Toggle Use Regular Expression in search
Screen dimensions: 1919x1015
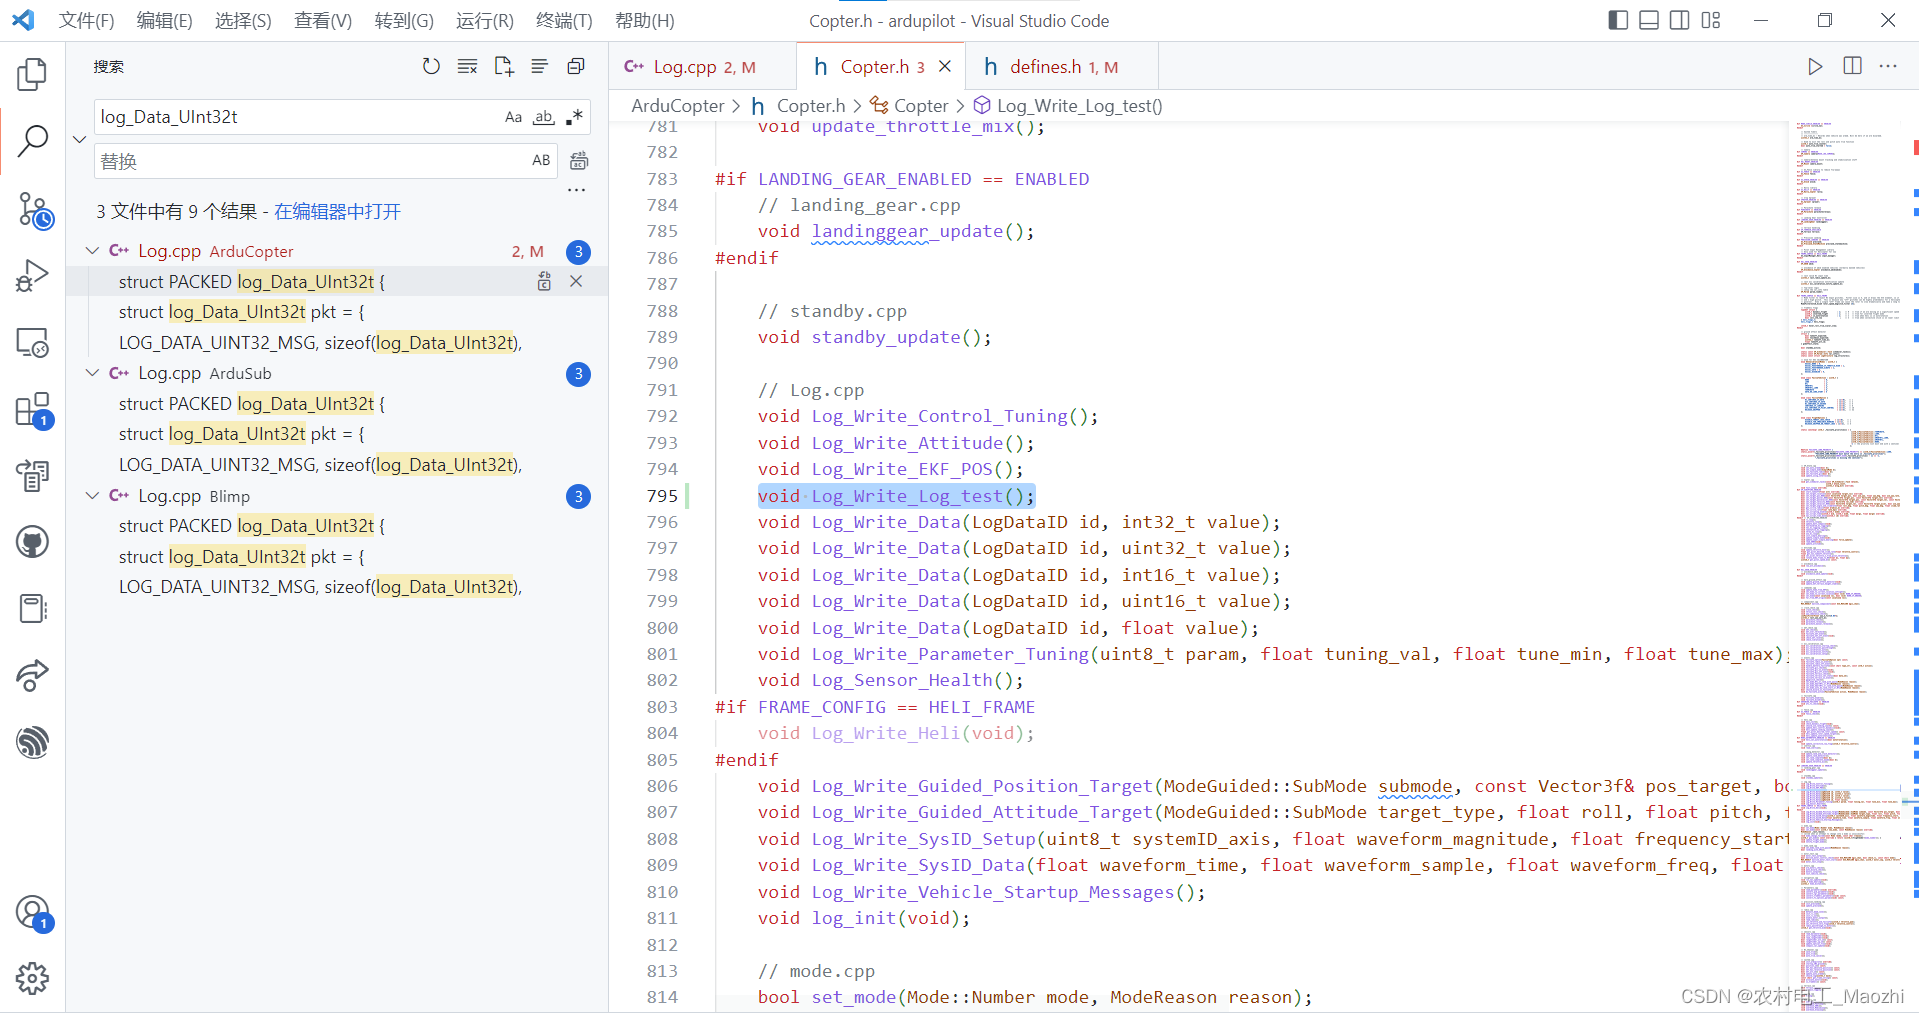574,117
